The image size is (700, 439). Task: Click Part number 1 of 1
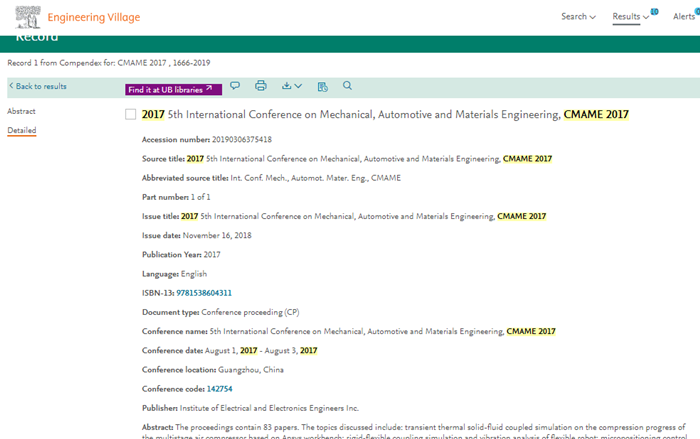(176, 197)
